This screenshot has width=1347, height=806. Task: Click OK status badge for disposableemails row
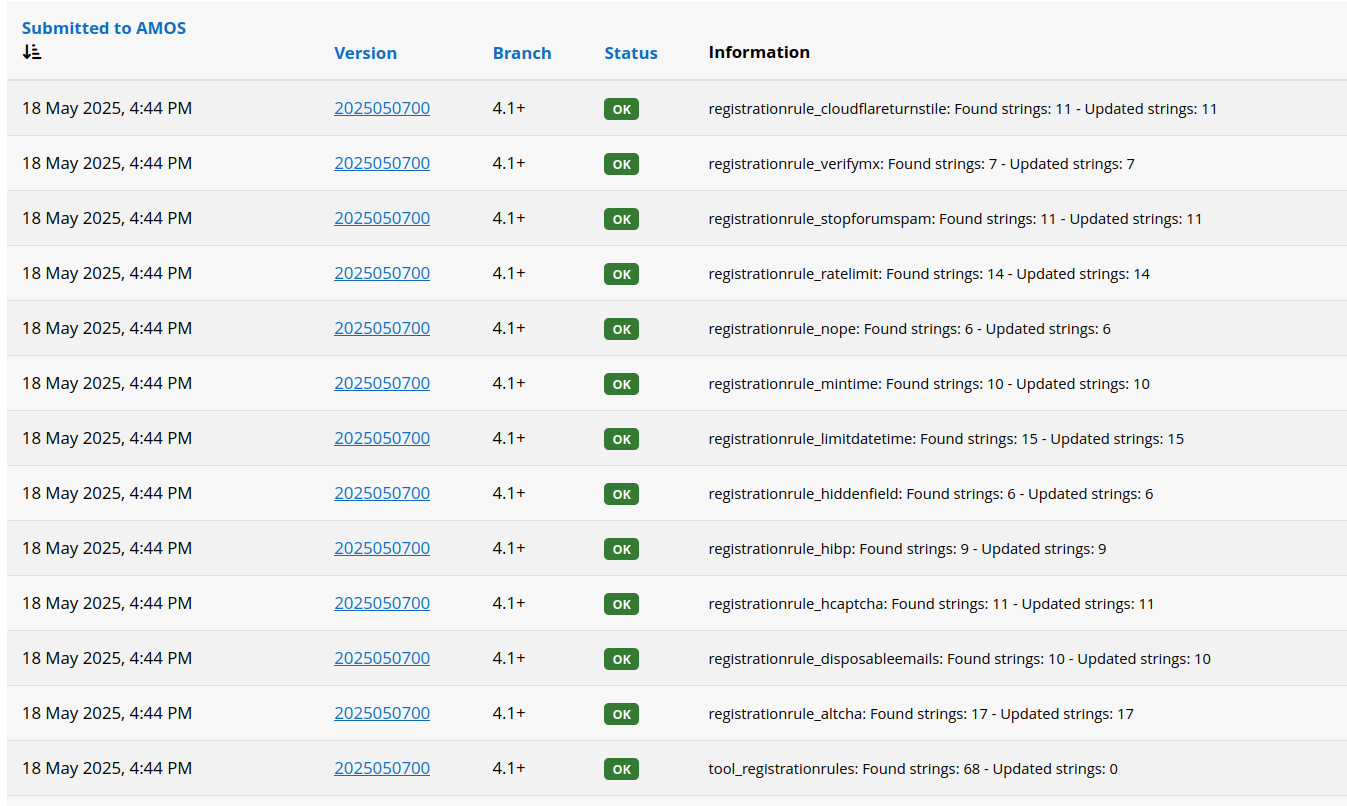[x=621, y=659]
